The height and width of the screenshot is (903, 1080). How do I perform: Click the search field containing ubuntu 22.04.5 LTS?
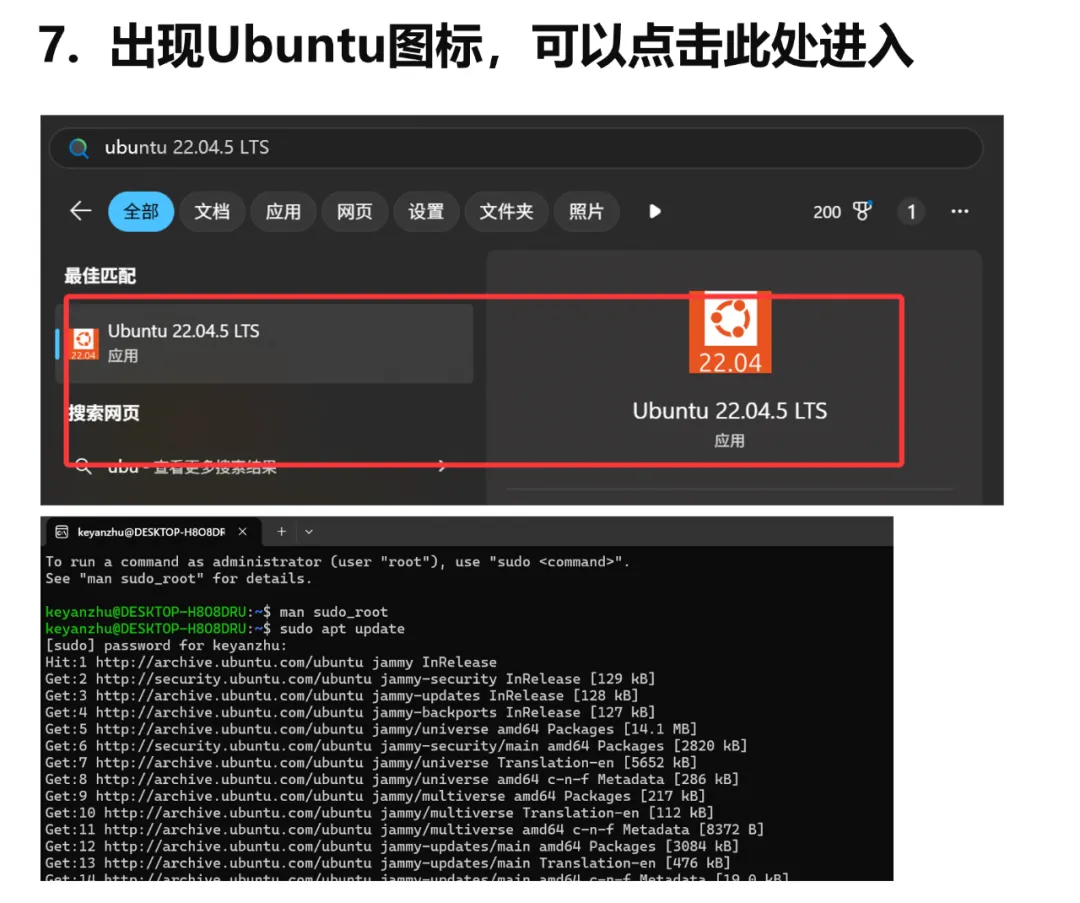click(x=515, y=148)
